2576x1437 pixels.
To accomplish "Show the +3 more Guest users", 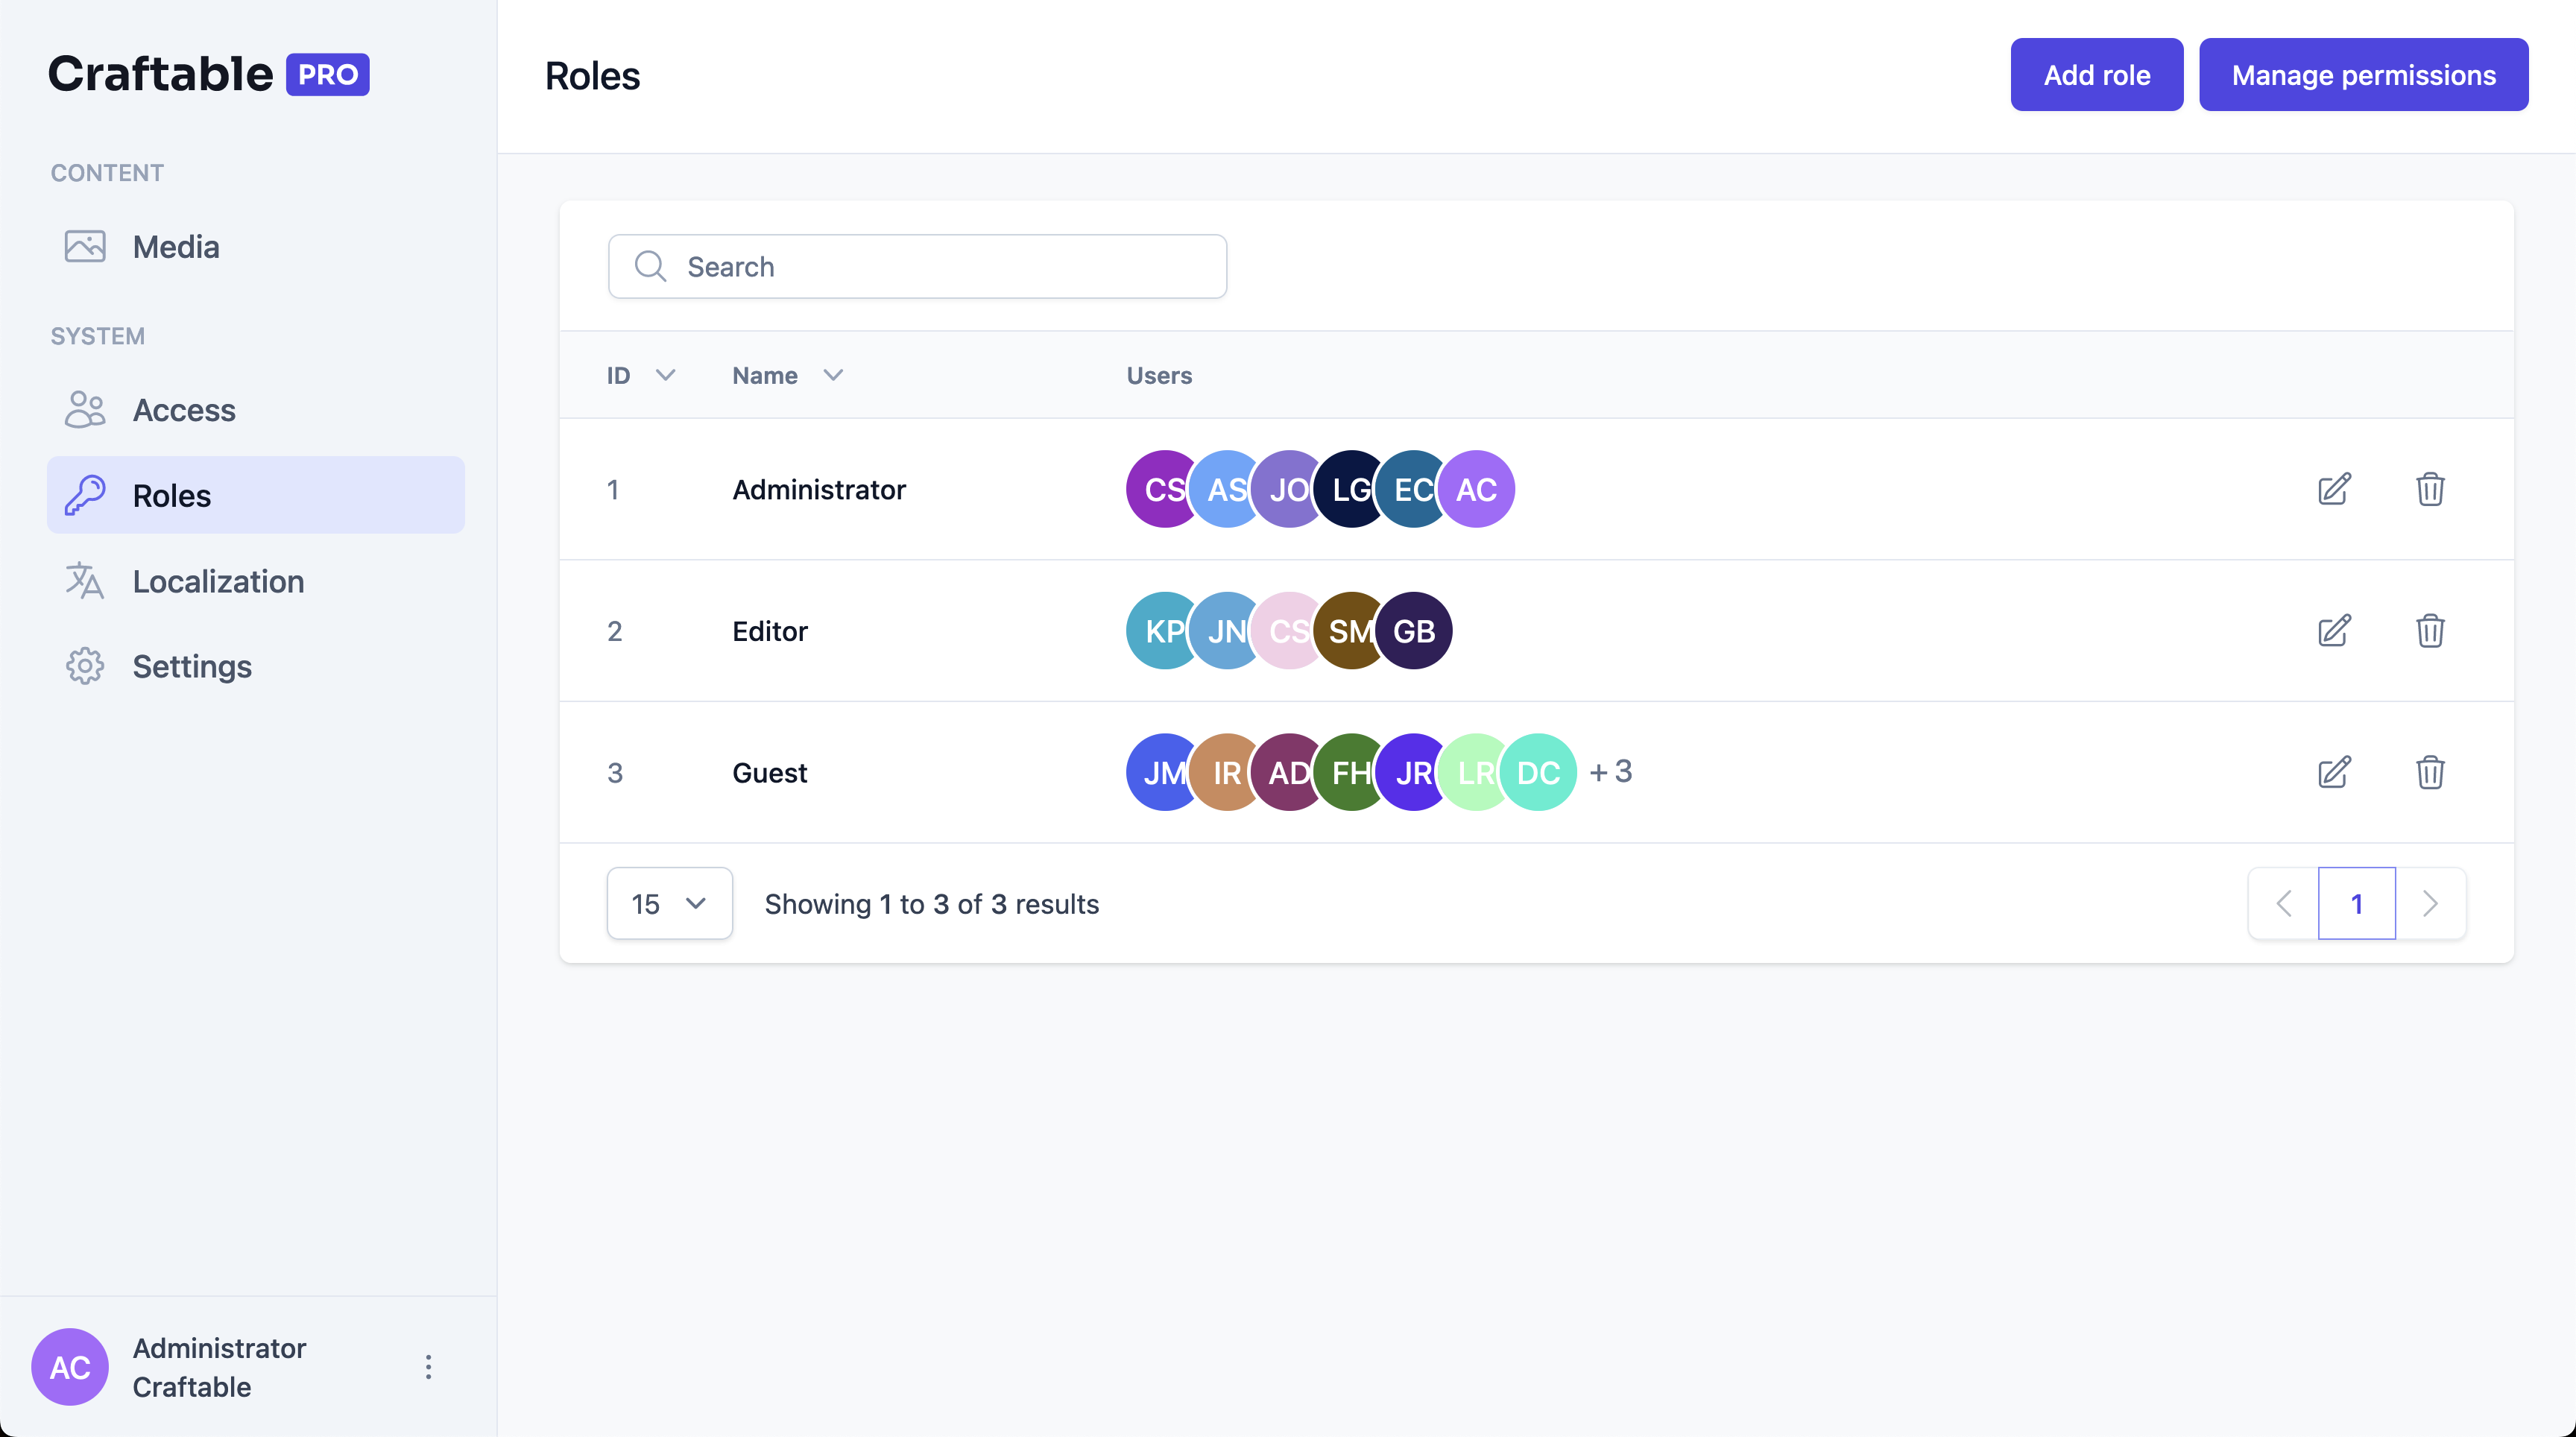I will [x=1611, y=771].
